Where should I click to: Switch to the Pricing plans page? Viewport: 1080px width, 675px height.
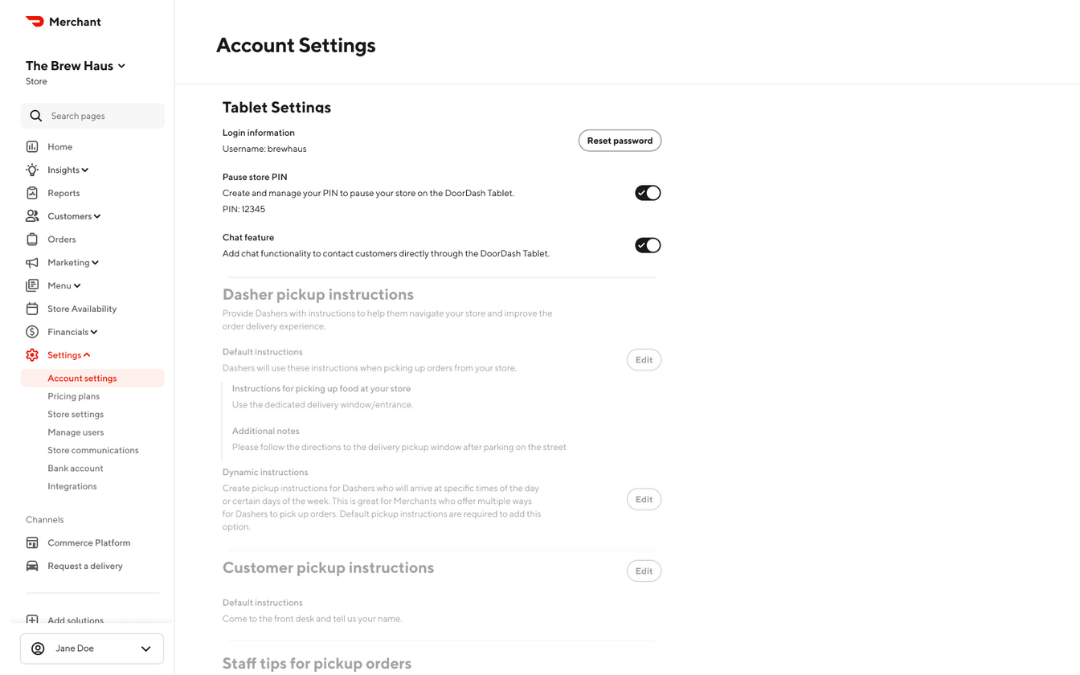point(76,395)
